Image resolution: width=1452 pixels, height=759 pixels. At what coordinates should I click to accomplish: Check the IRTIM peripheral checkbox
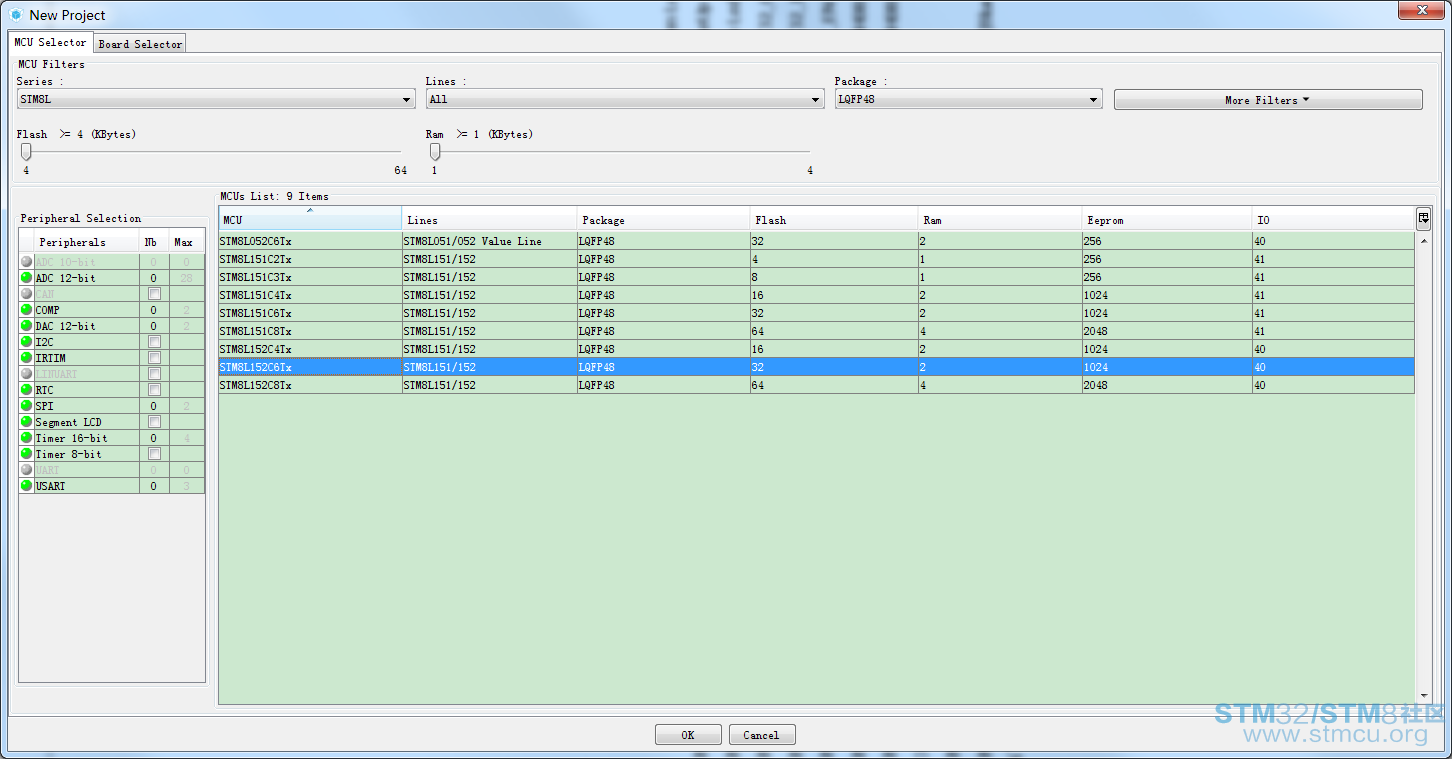pyautogui.click(x=154, y=358)
